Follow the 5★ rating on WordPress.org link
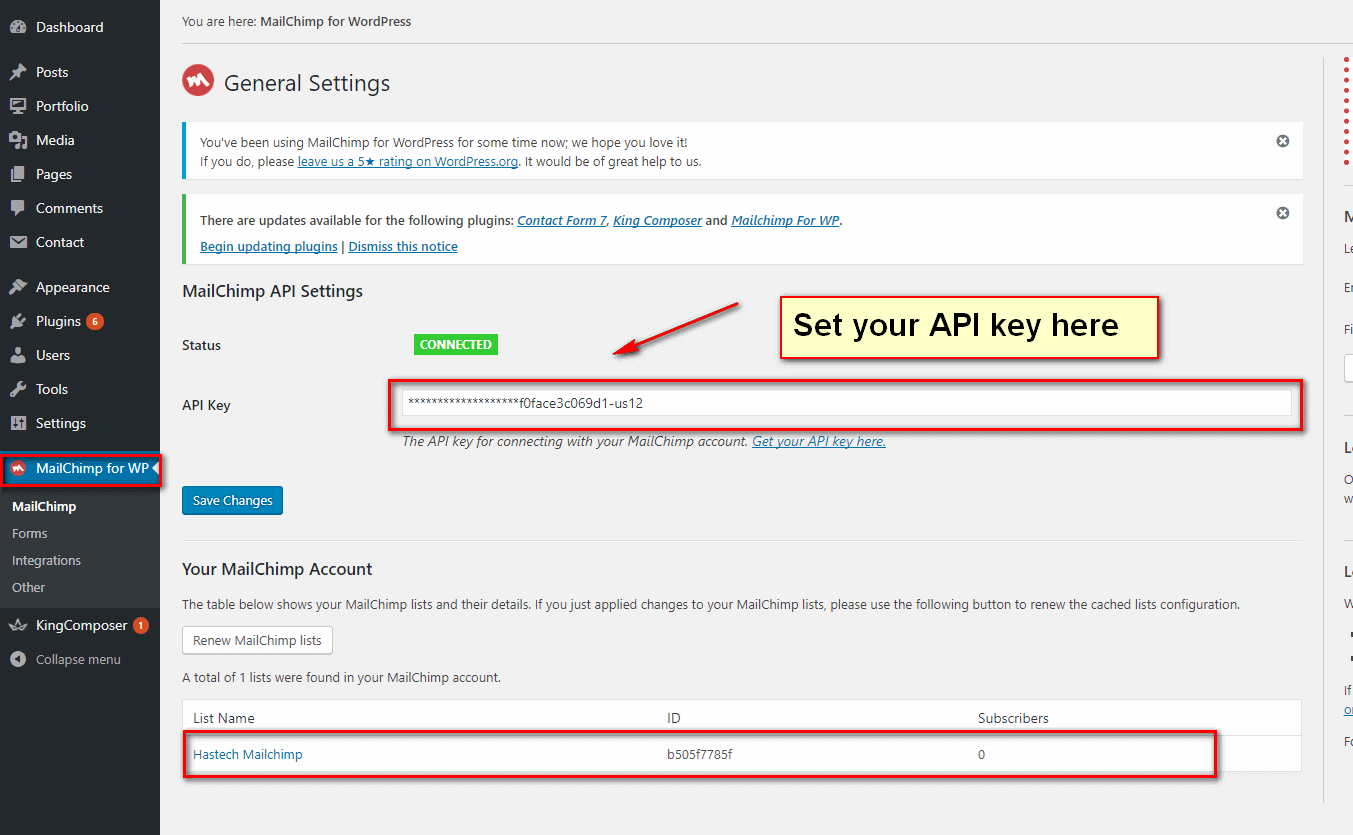Screen dimensions: 1353x835 408,161
